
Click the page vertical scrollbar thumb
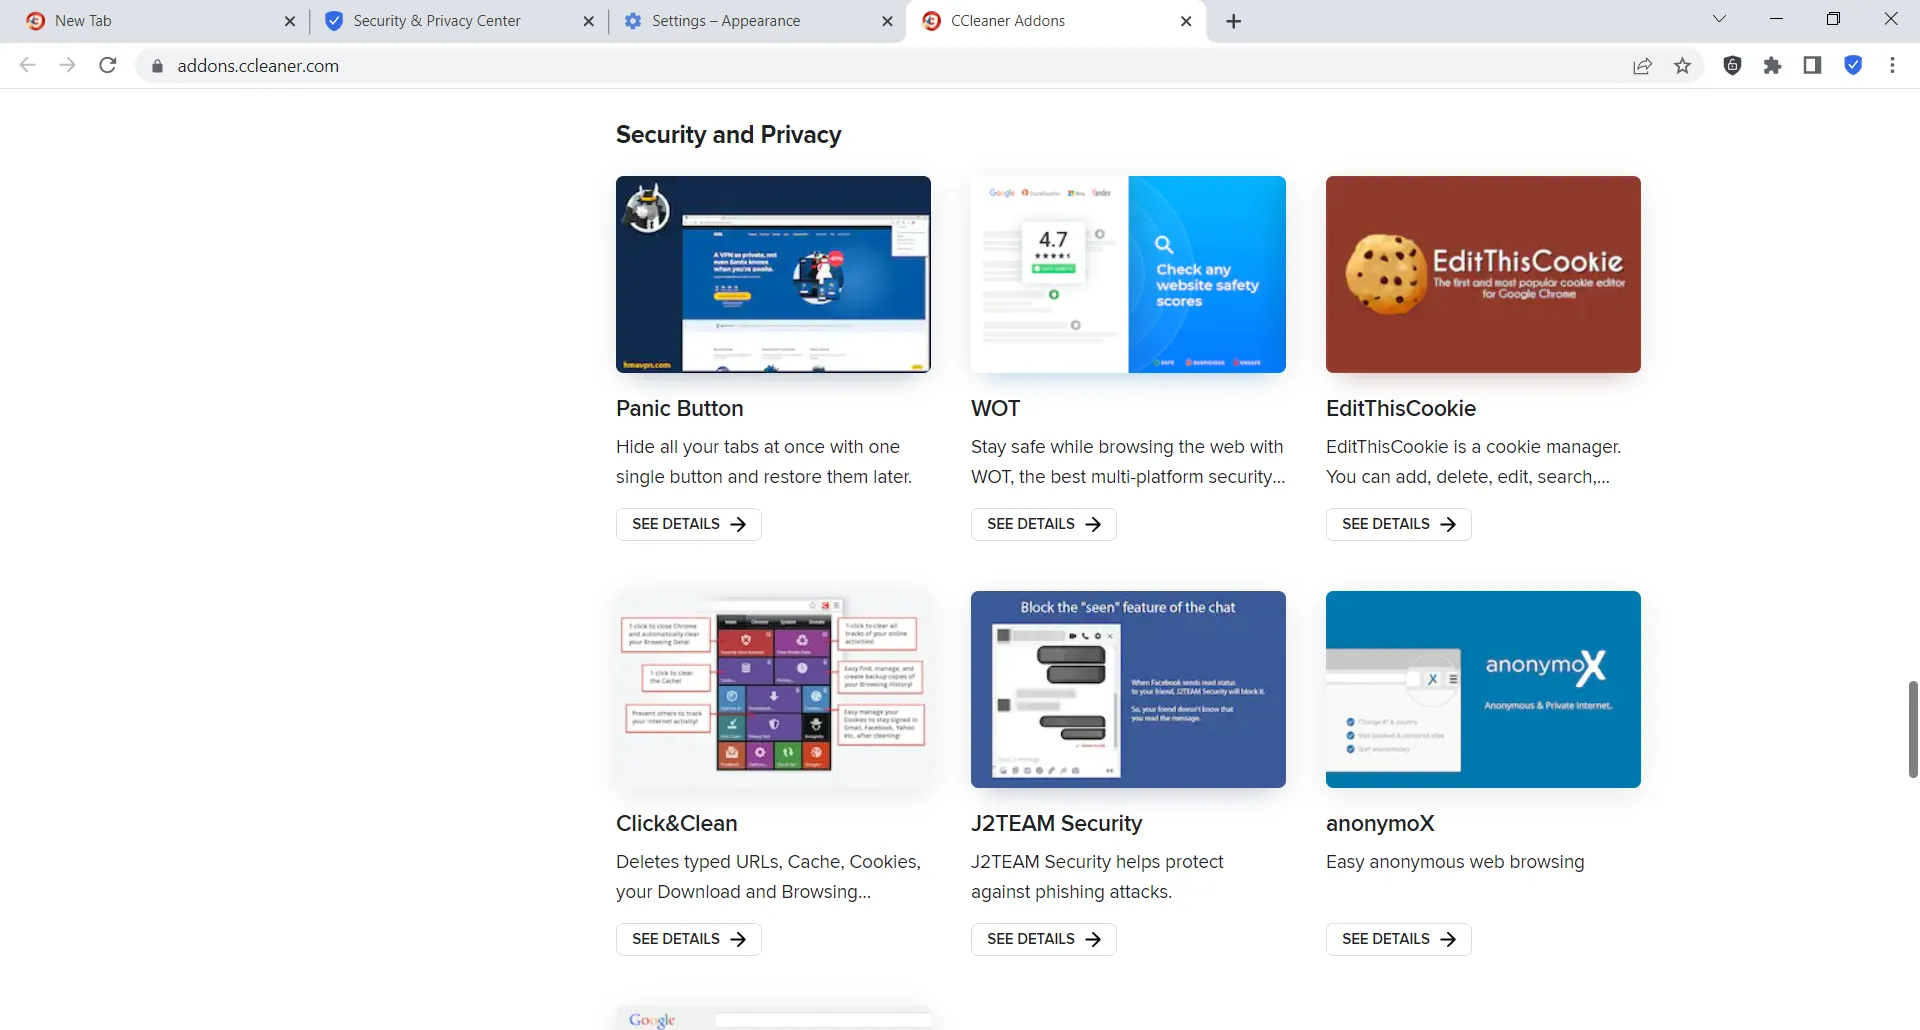(x=1913, y=729)
